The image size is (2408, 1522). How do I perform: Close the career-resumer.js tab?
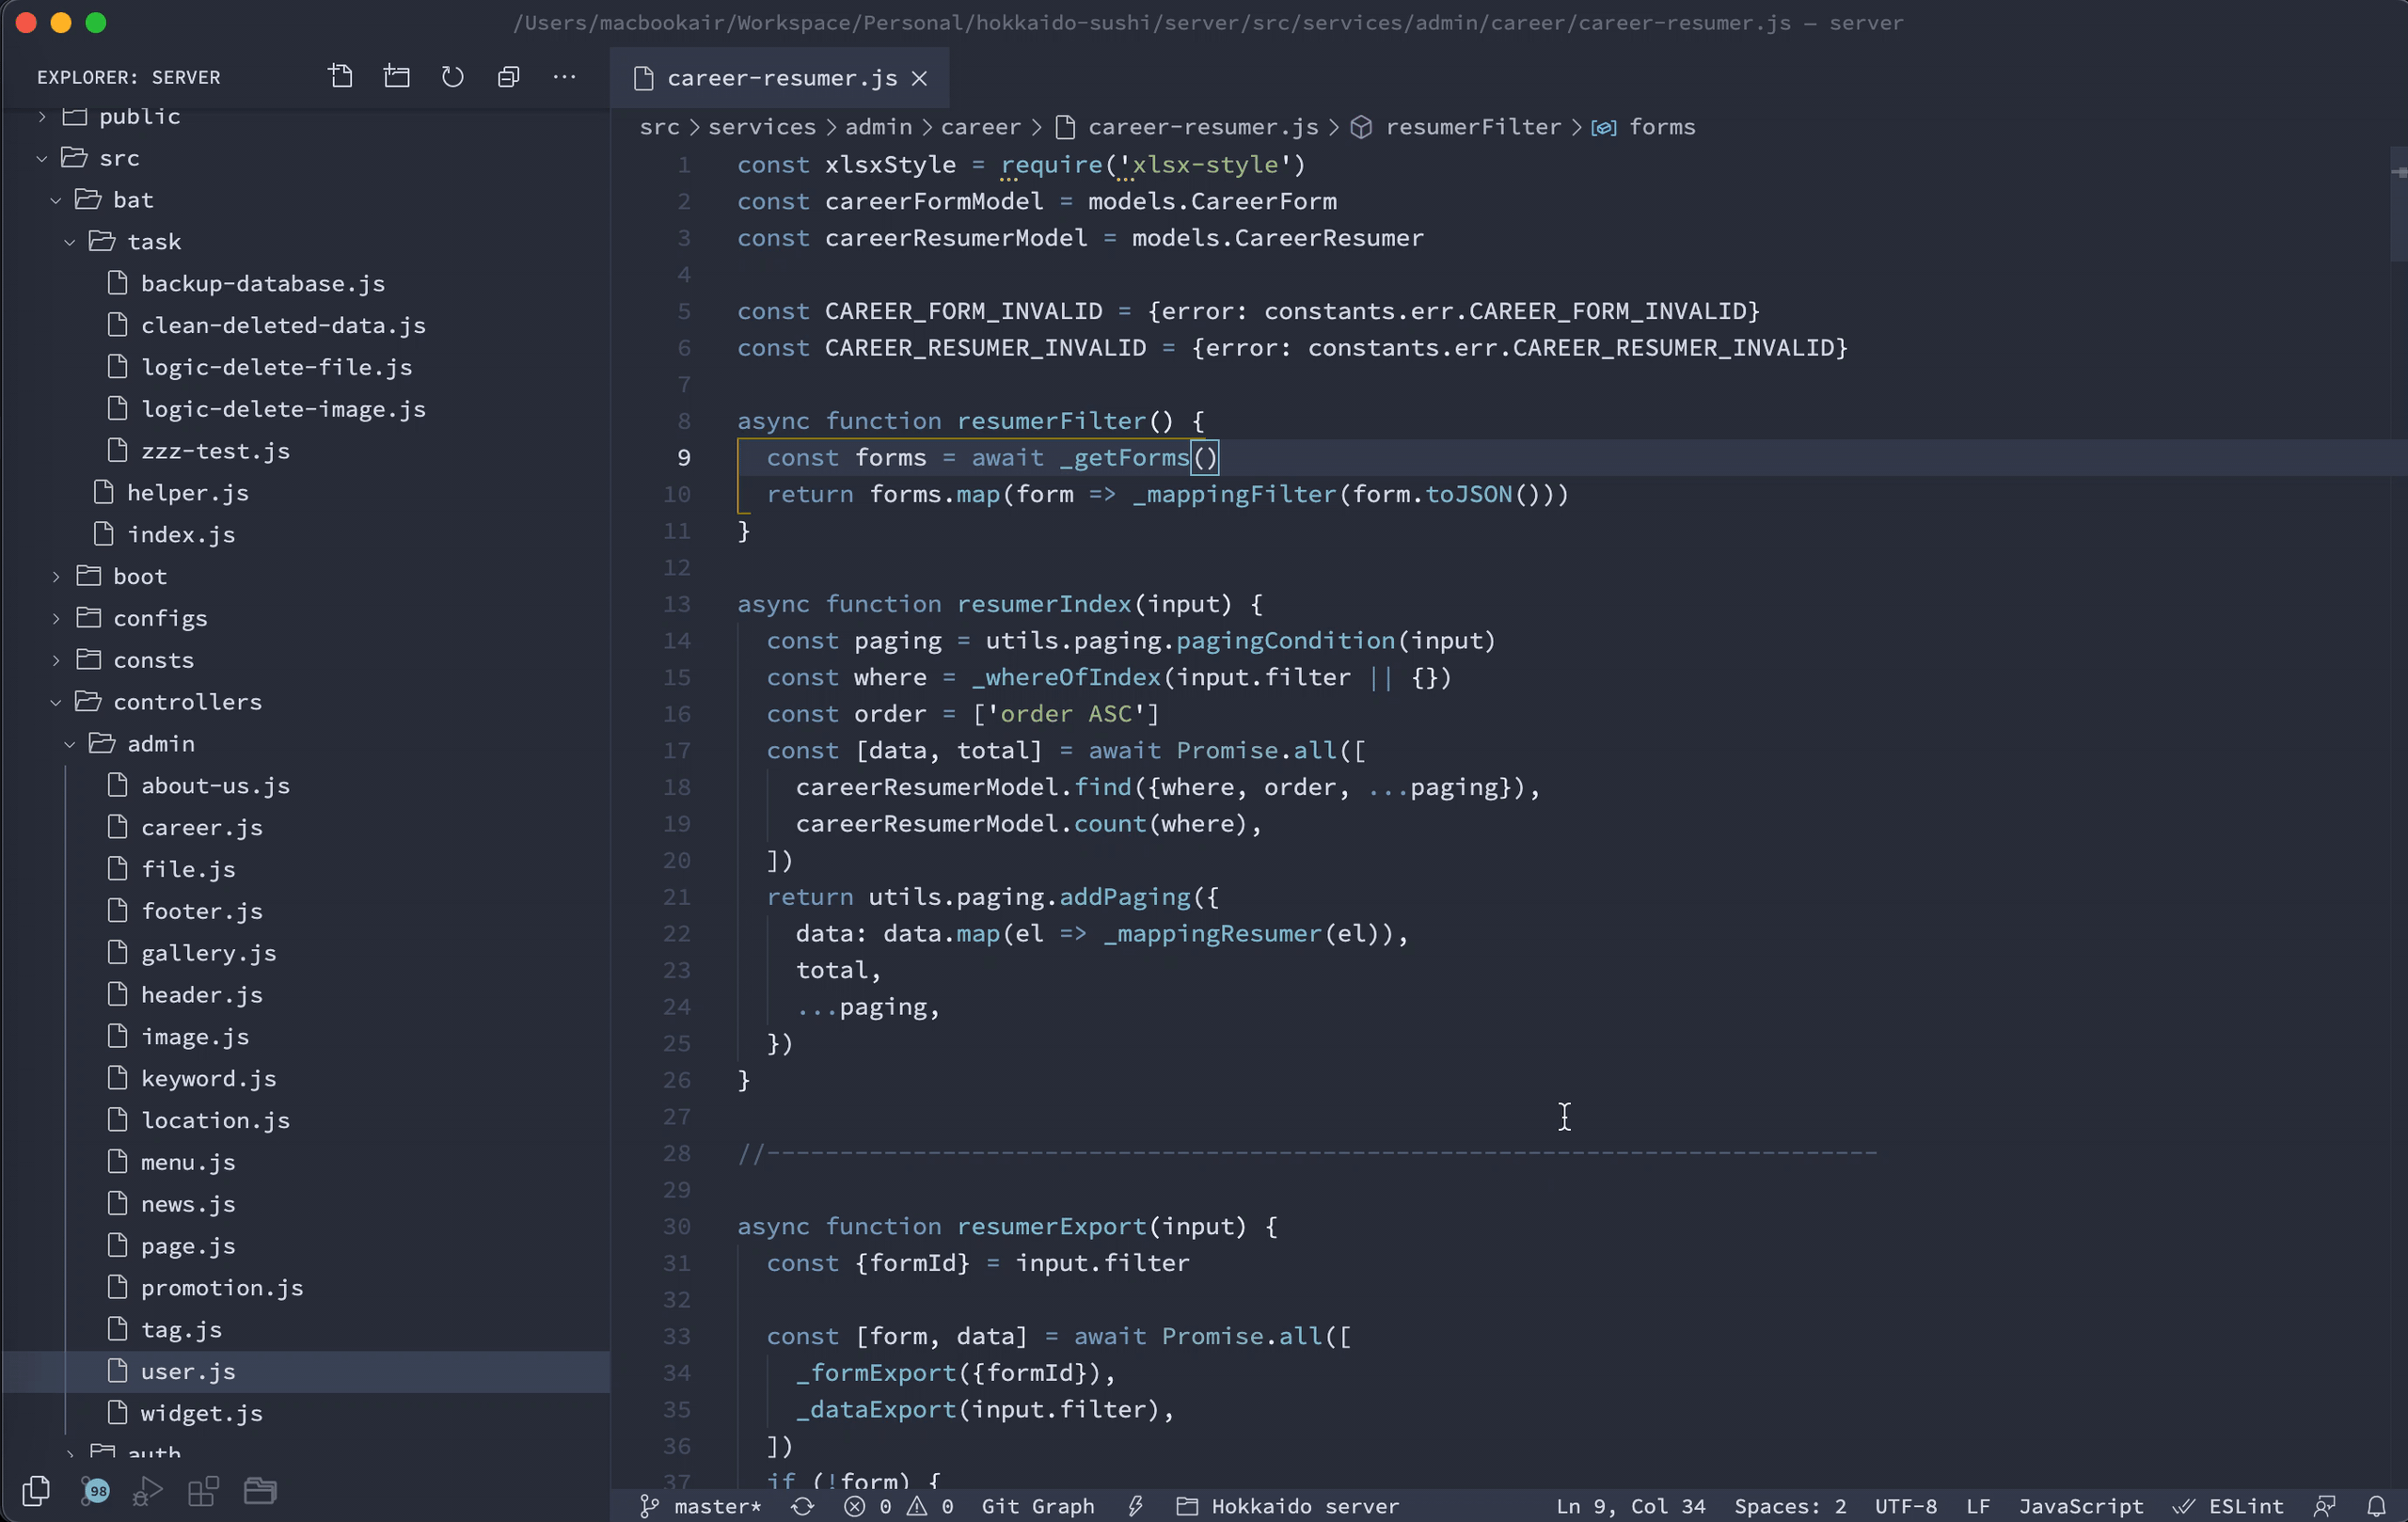(x=920, y=78)
